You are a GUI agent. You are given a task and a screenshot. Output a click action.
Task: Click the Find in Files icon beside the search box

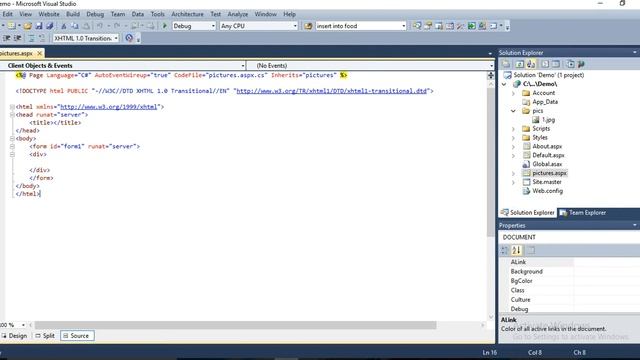pyautogui.click(x=308, y=26)
